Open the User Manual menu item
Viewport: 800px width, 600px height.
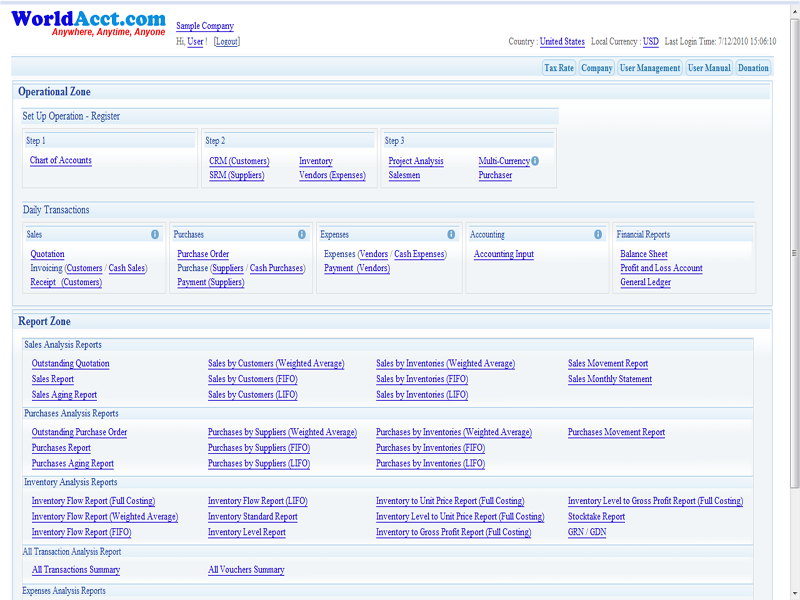click(x=709, y=68)
